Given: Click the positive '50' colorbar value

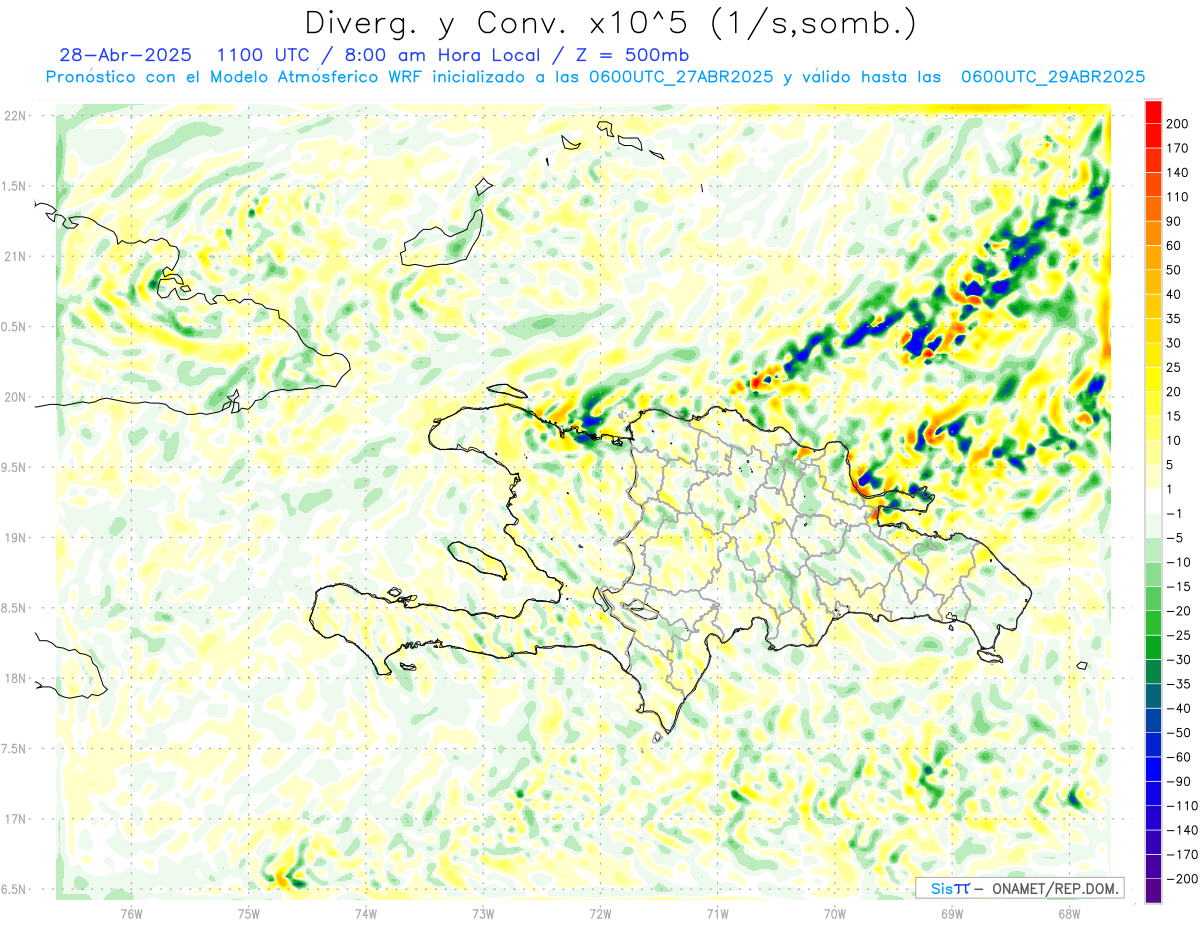Looking at the screenshot, I should pos(1174,270).
